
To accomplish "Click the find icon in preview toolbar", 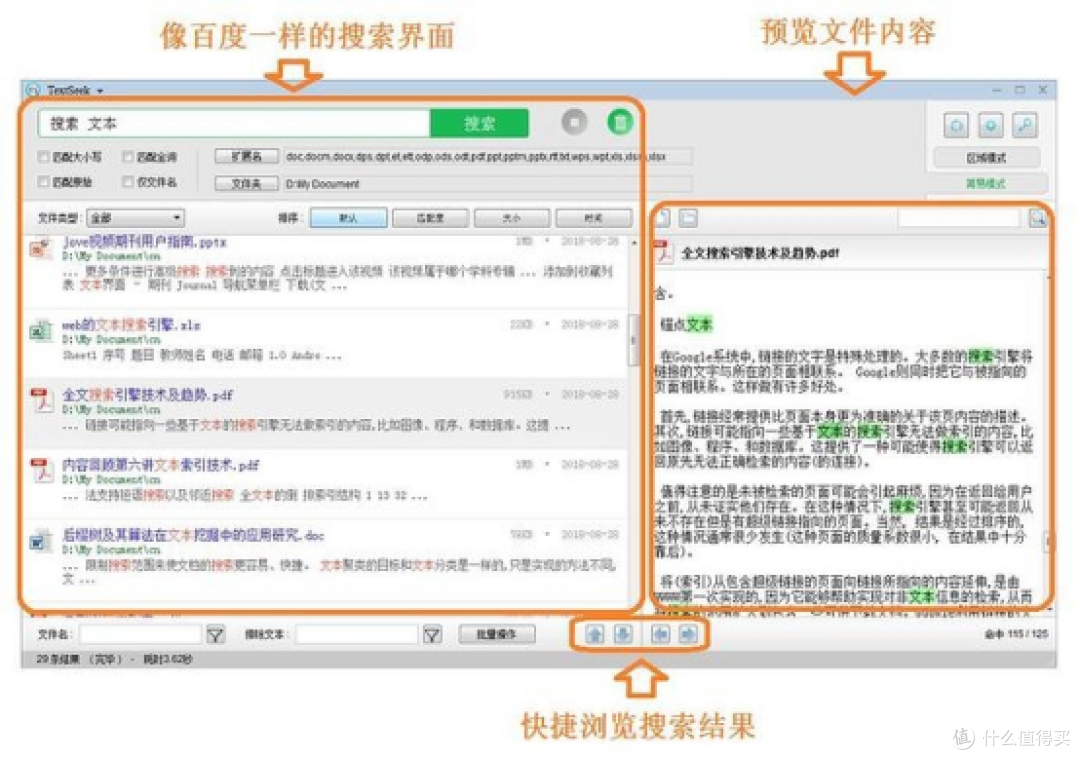I will [1037, 218].
